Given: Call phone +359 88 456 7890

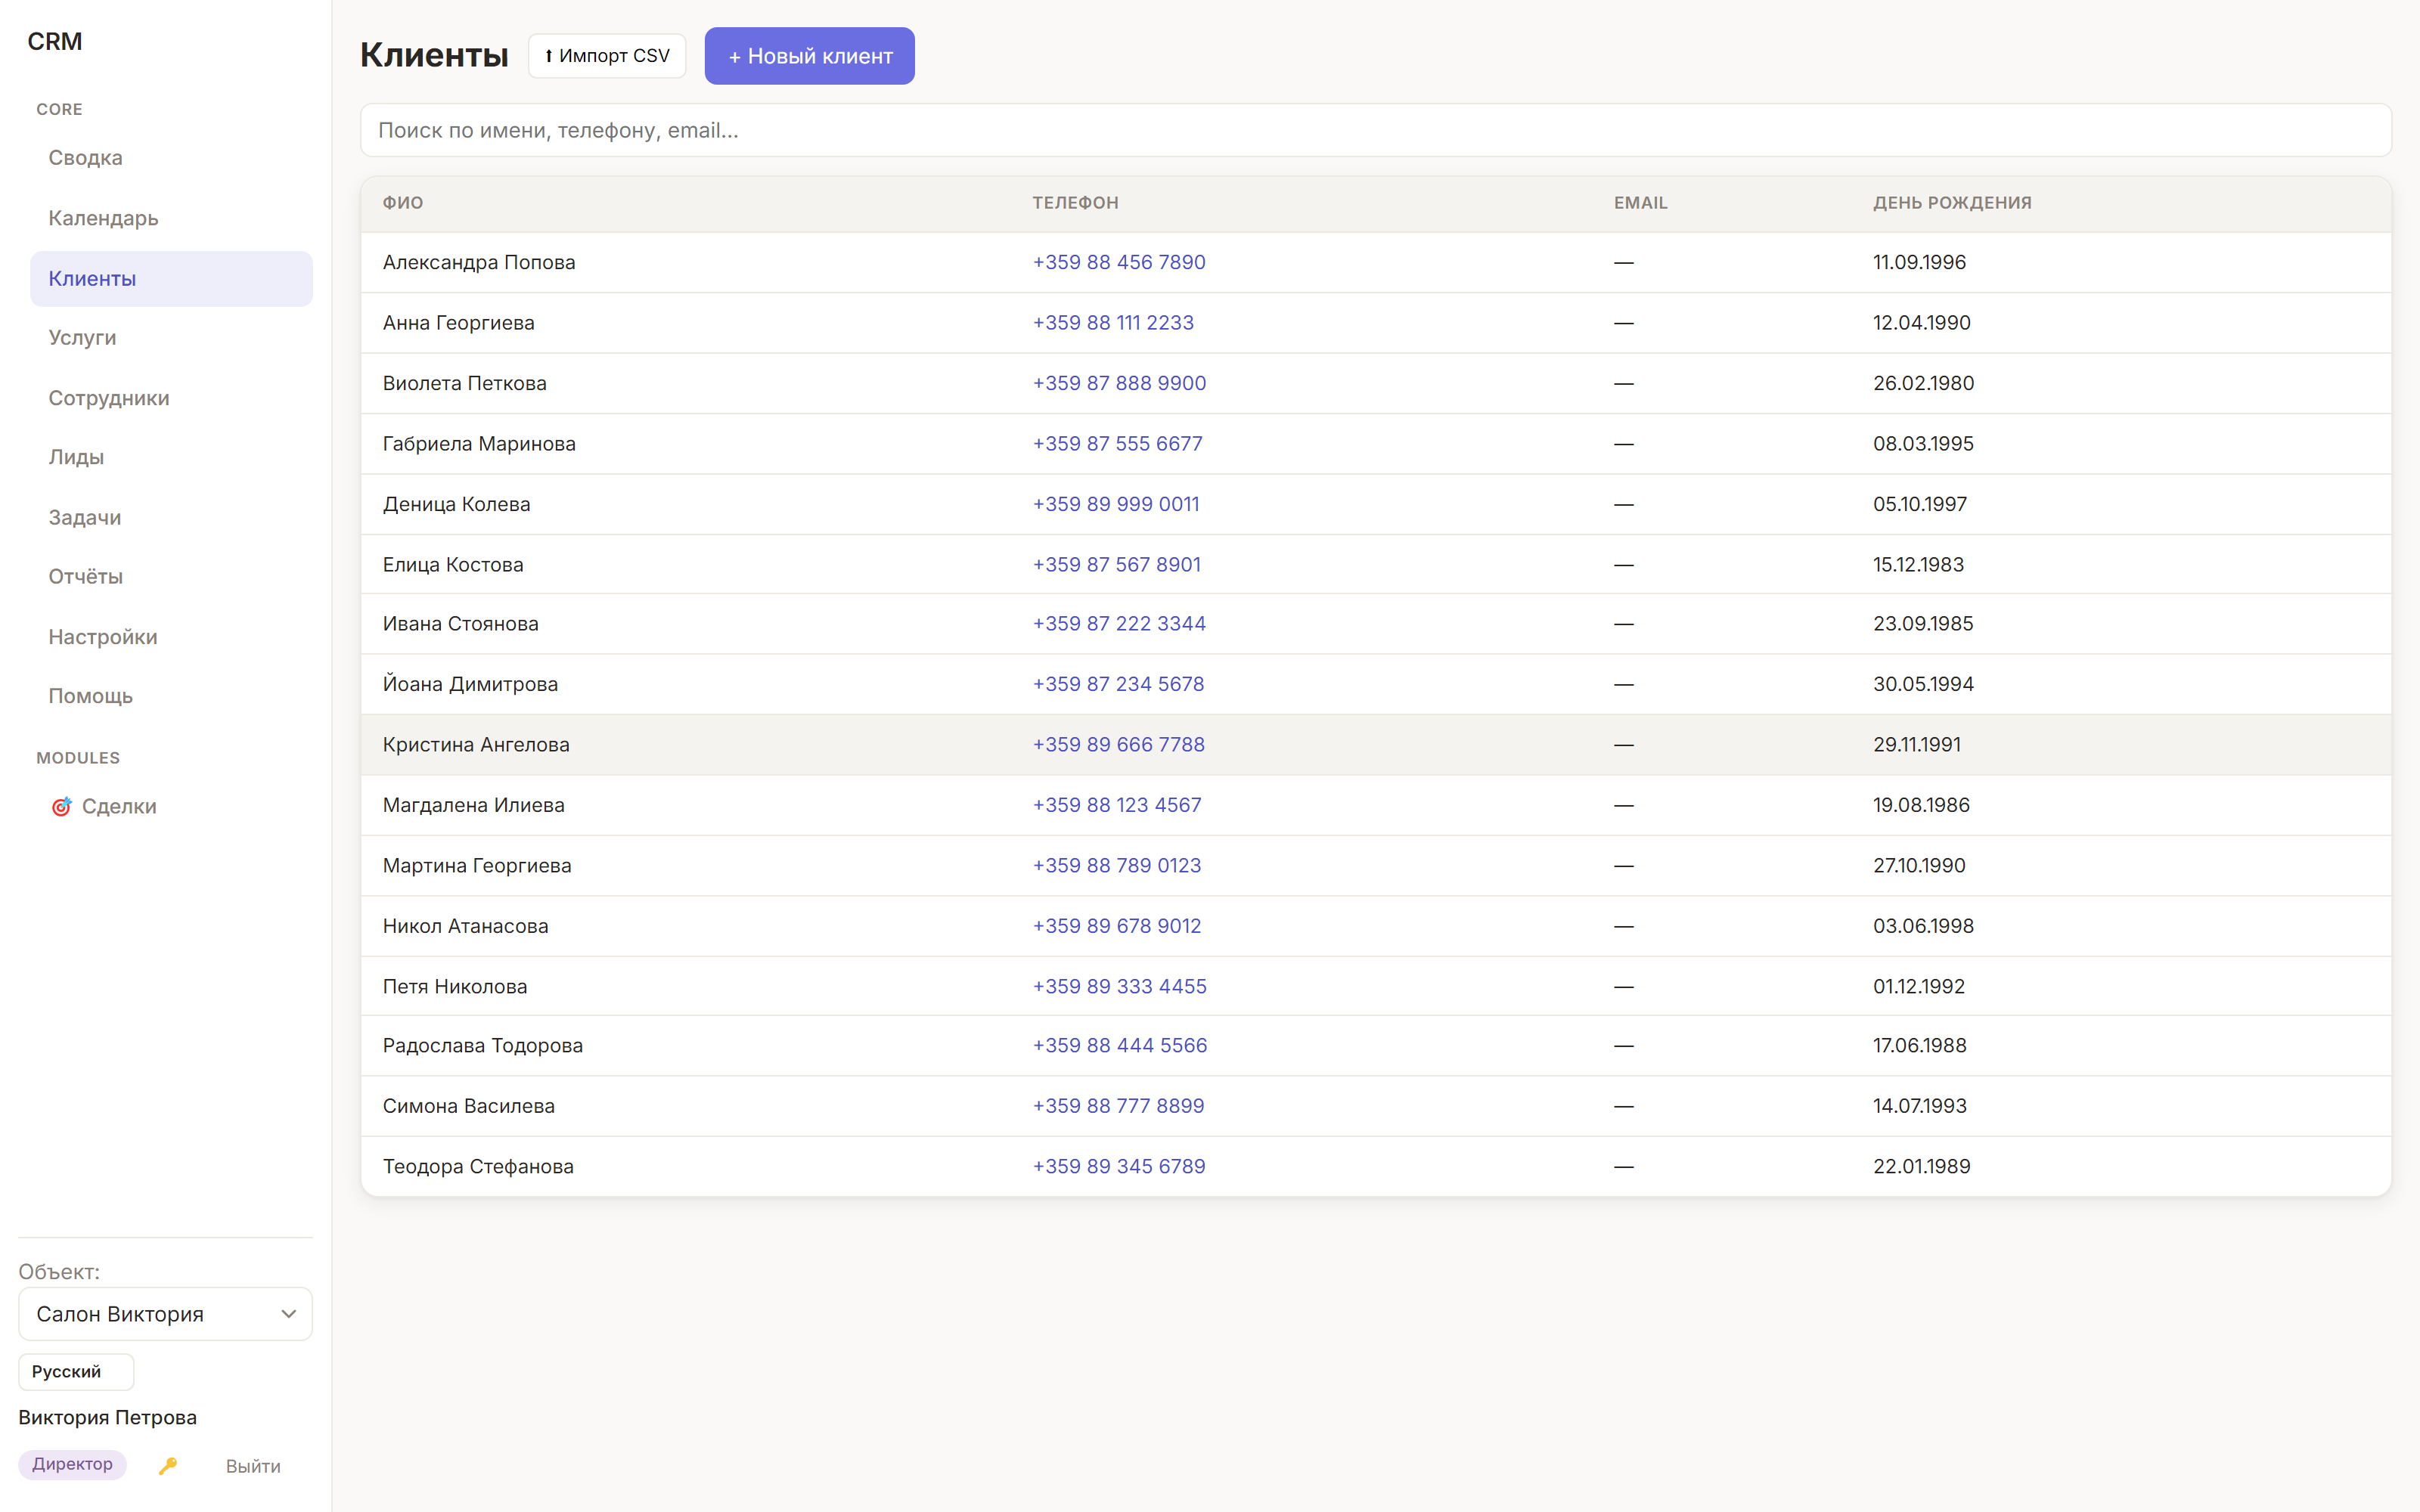Looking at the screenshot, I should [x=1118, y=262].
